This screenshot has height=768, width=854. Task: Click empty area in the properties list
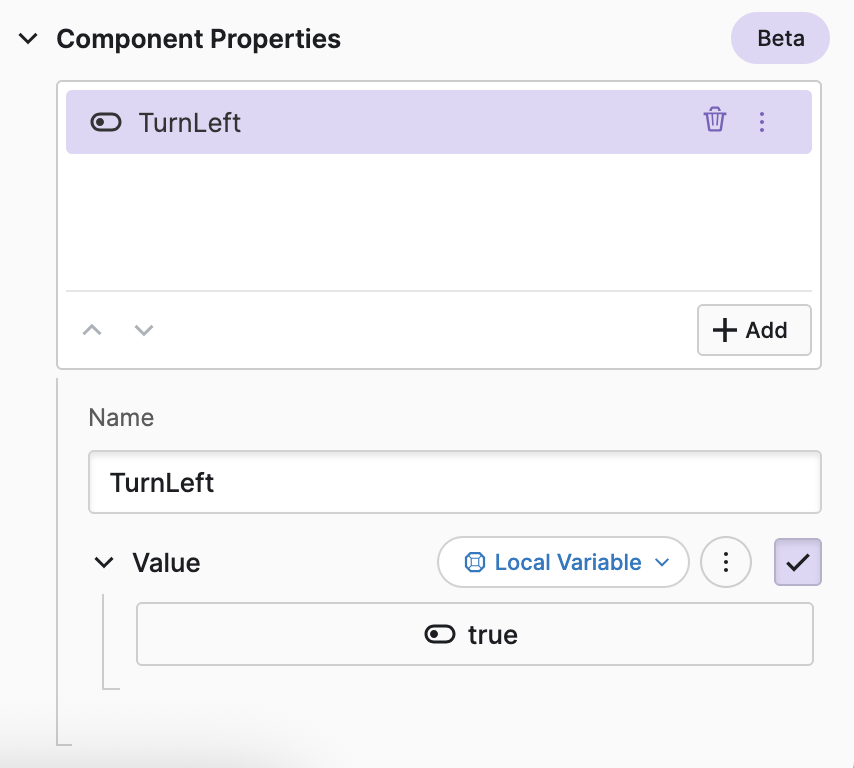click(438, 220)
